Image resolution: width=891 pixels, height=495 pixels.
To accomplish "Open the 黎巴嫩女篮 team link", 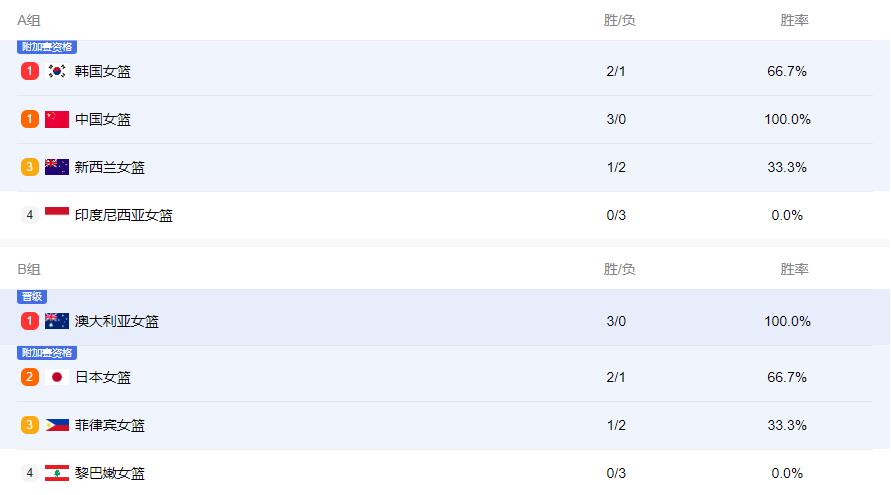I will 110,473.
